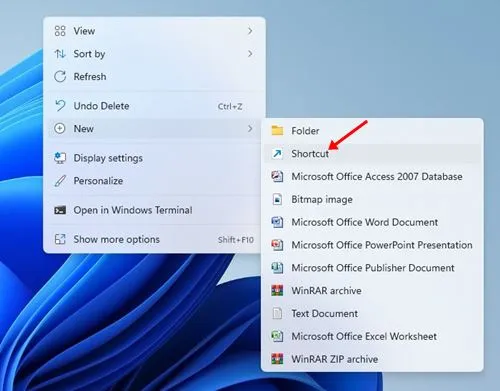The width and height of the screenshot is (500, 391).
Task: Expand the Sort by submenu chevron
Action: click(x=250, y=54)
